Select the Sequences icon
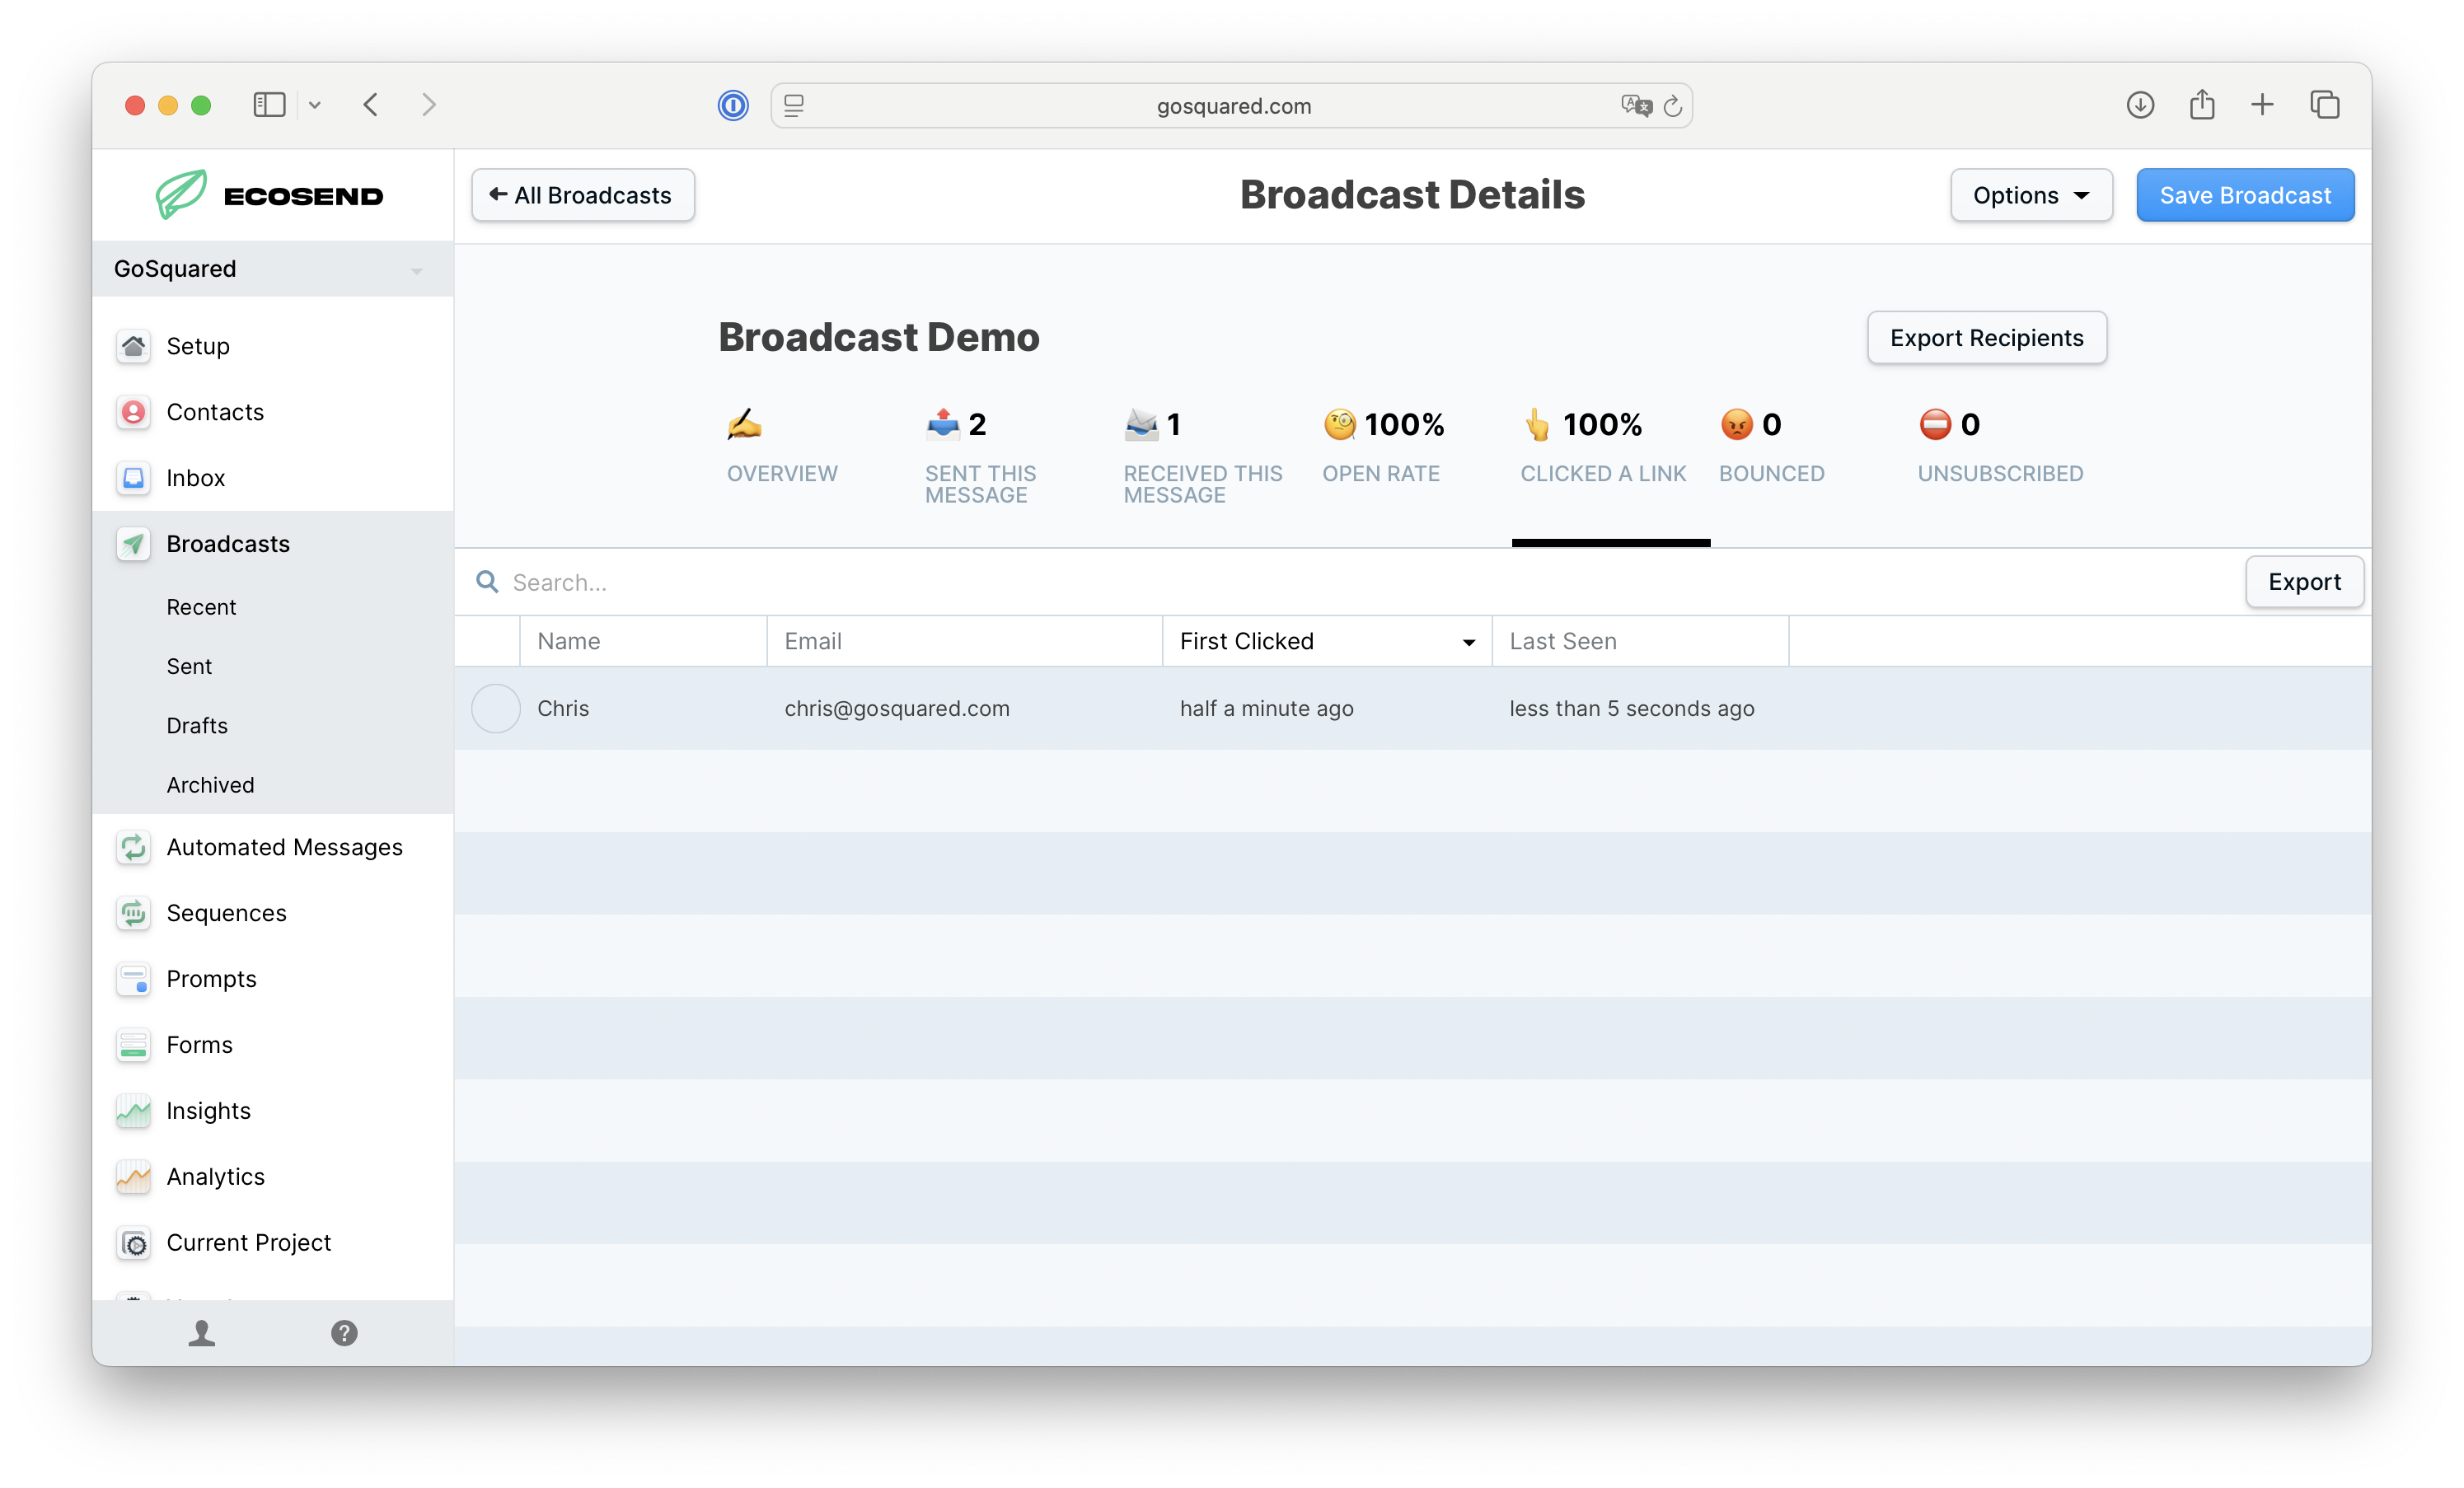 click(134, 913)
